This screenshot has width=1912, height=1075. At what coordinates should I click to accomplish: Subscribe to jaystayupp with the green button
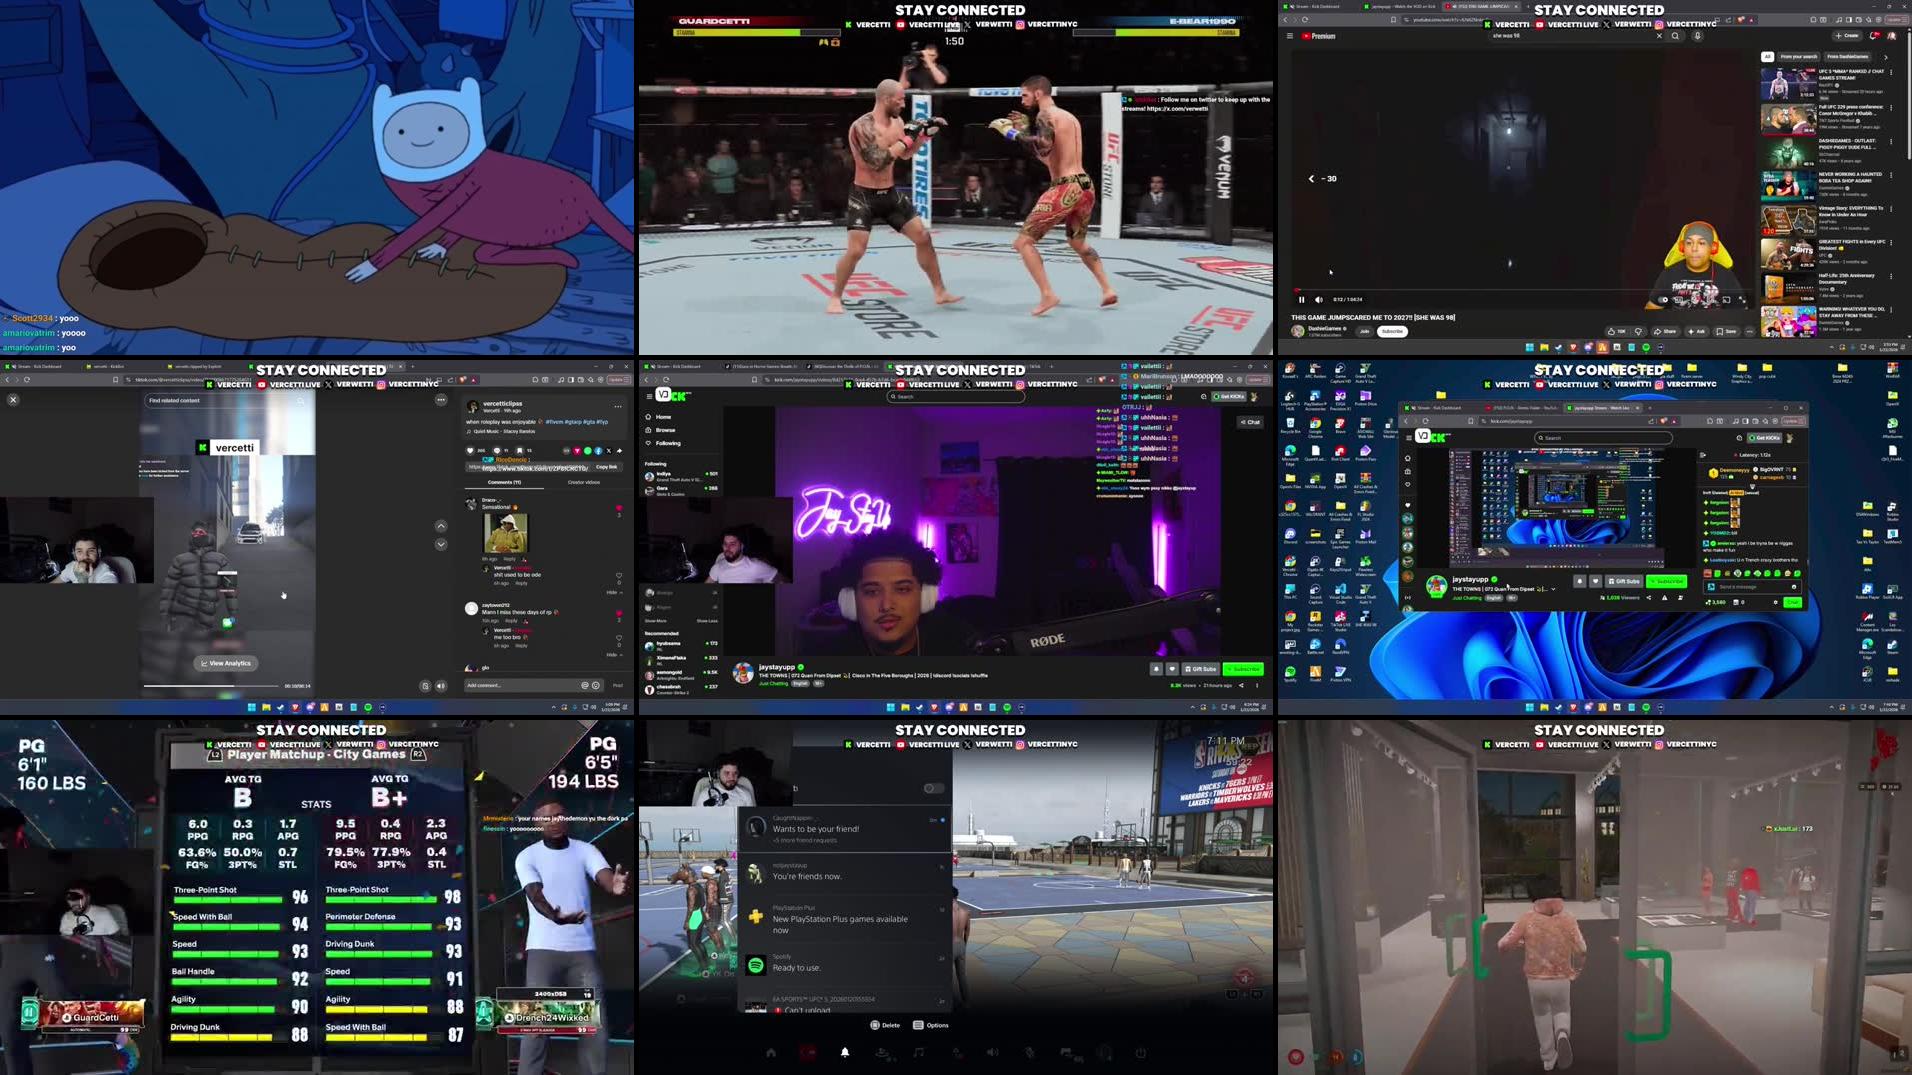coord(1243,669)
